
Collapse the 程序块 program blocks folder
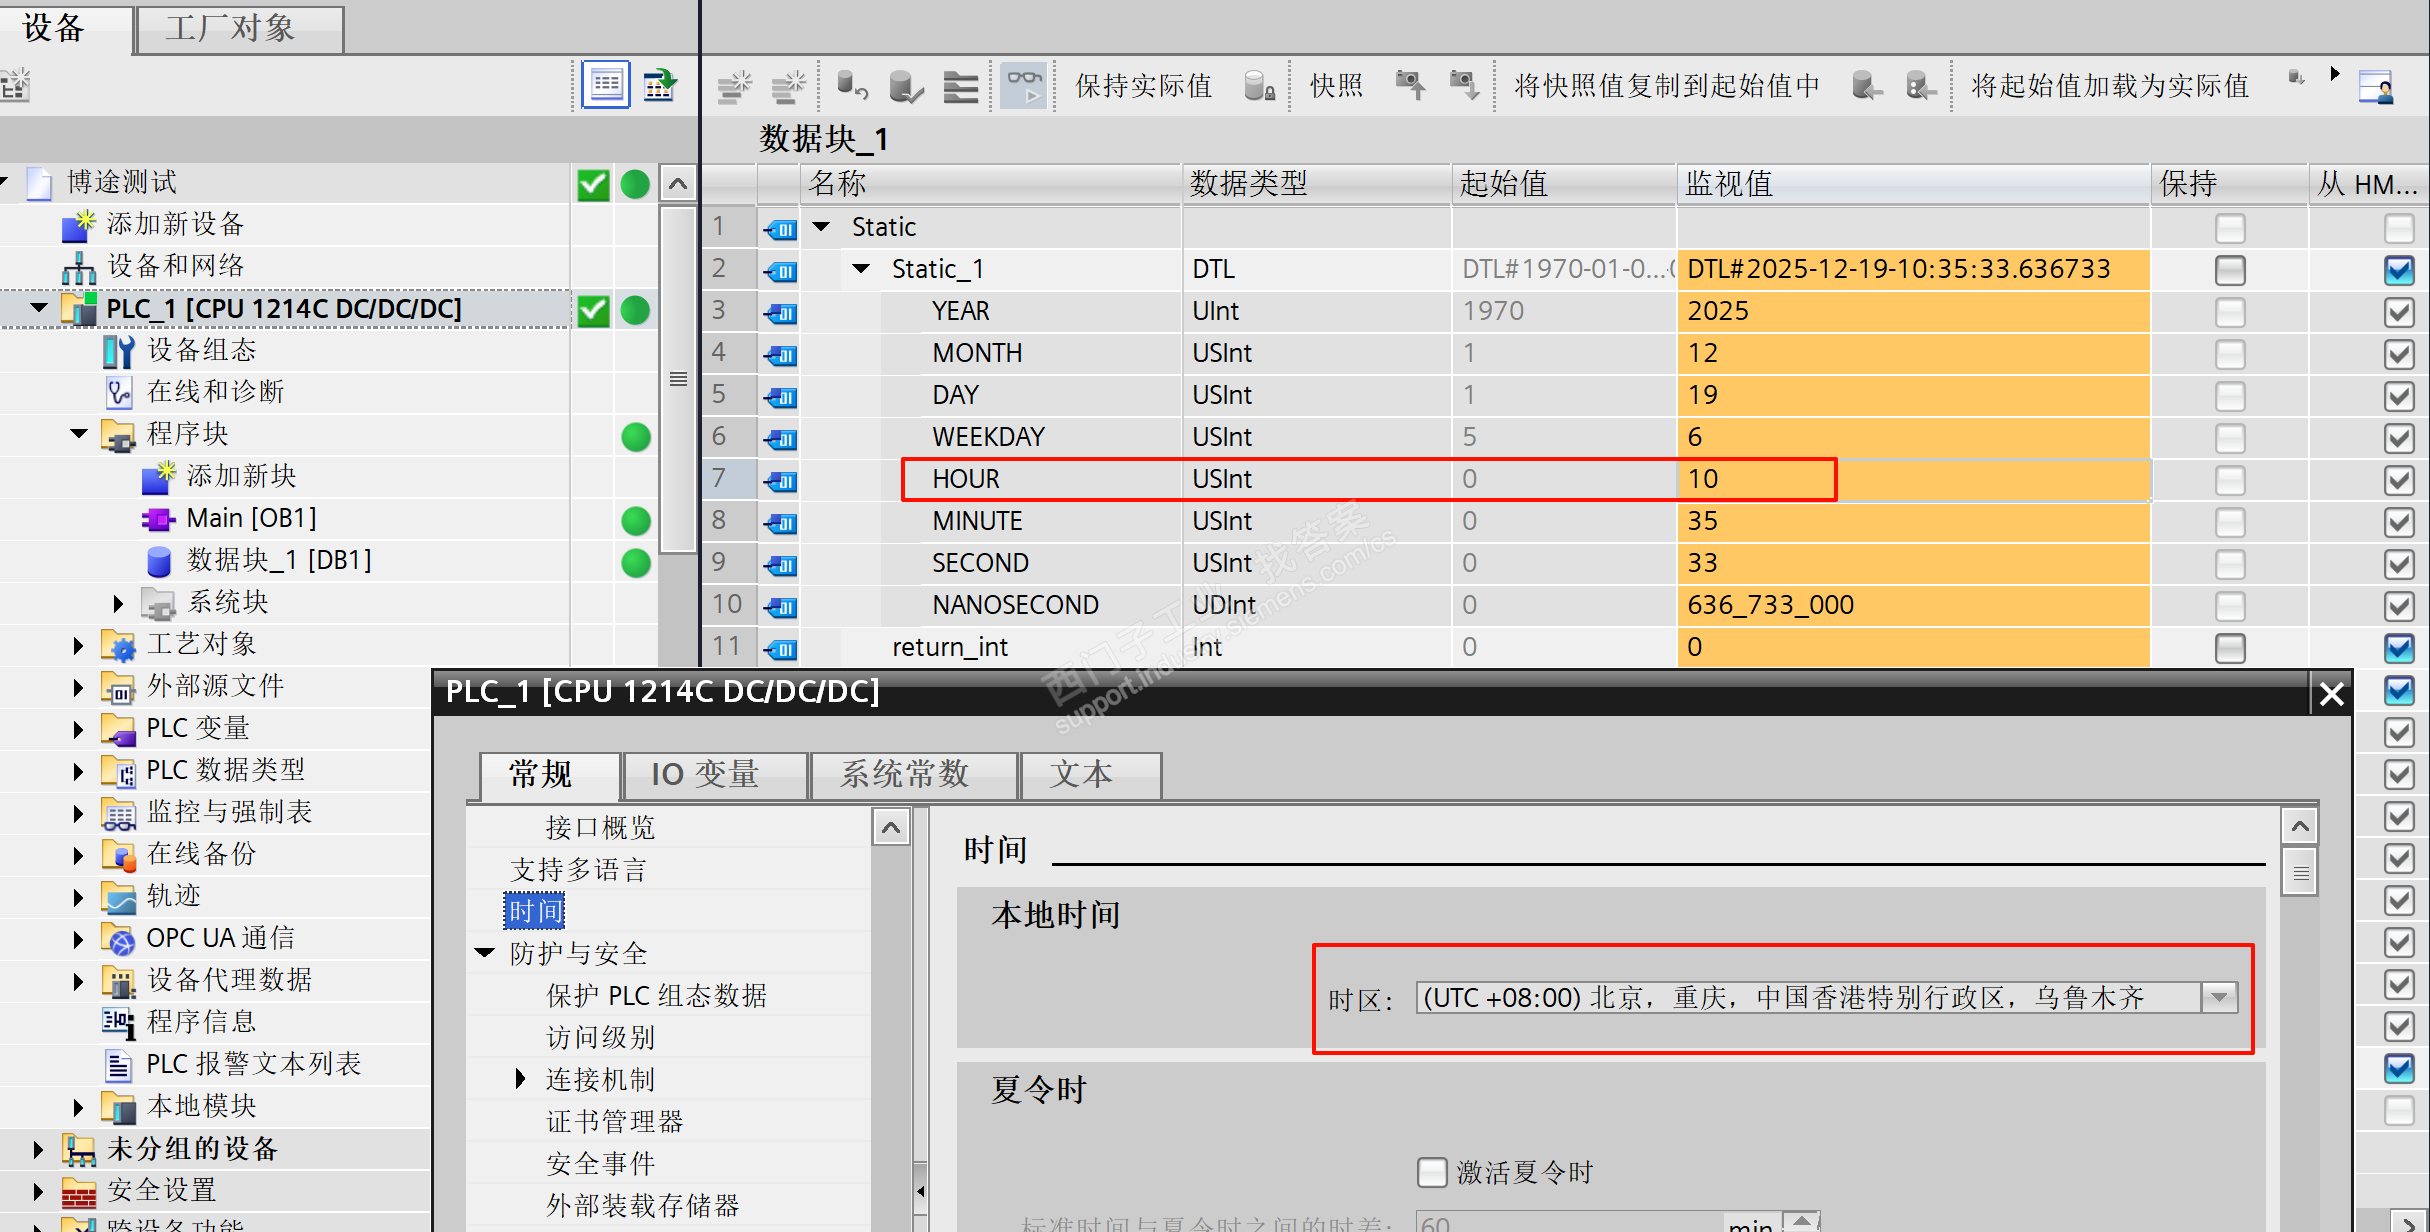tap(79, 434)
